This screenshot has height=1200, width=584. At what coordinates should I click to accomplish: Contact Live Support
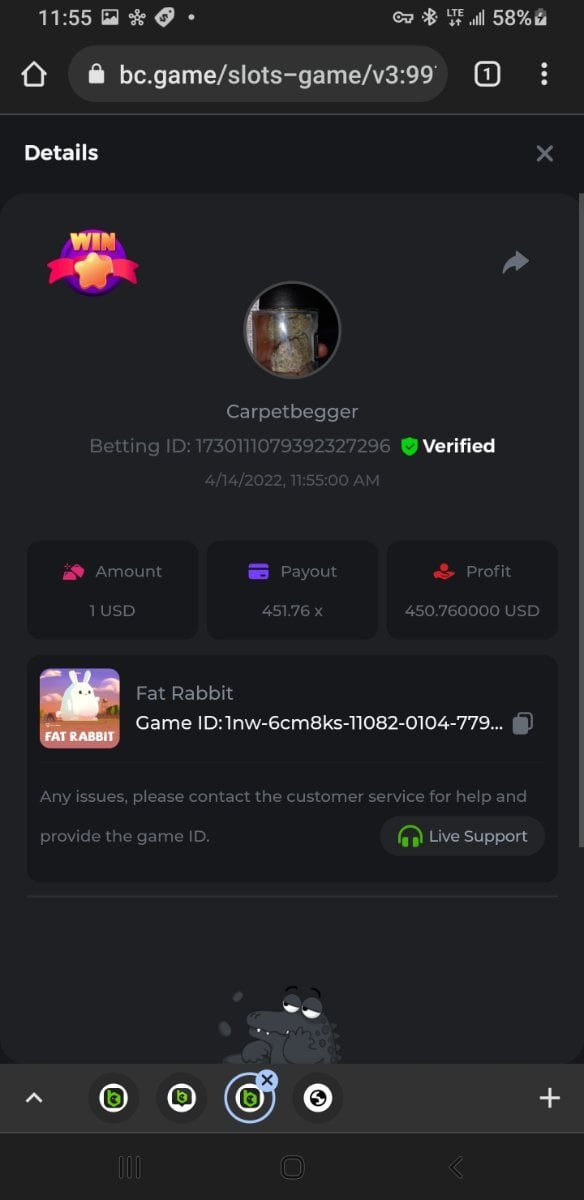pos(462,836)
